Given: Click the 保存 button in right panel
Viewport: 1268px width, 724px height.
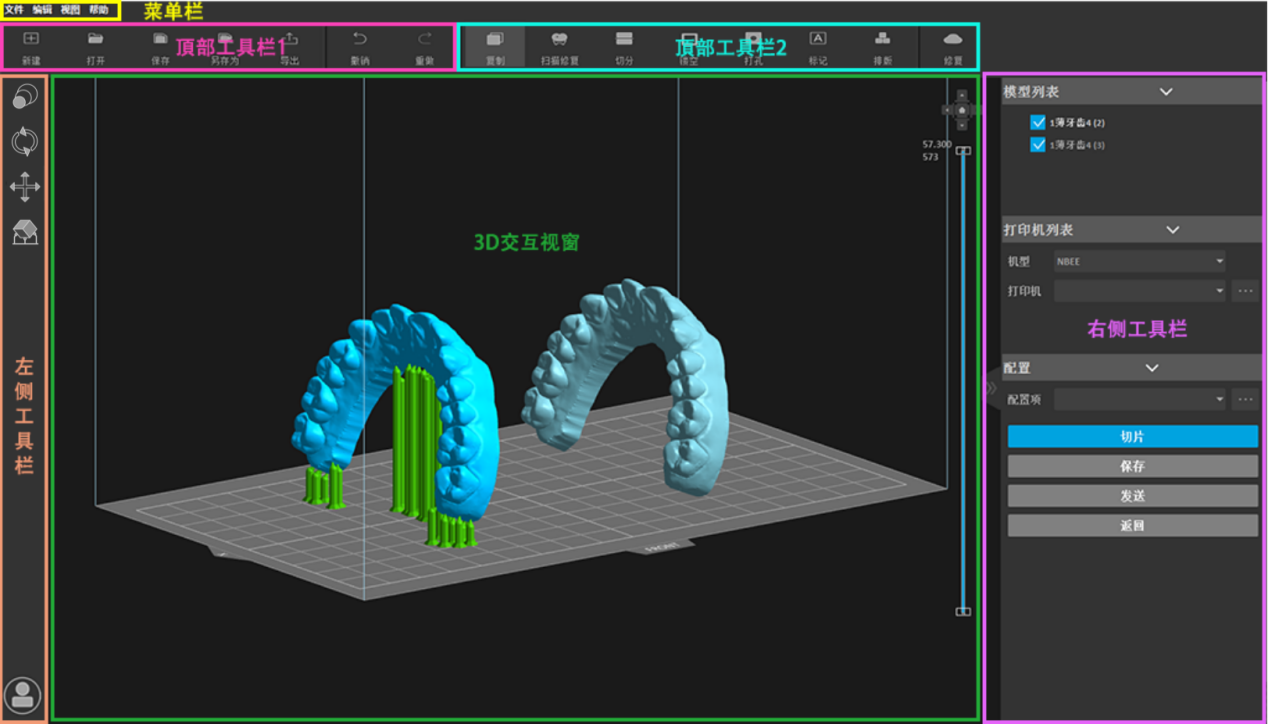Looking at the screenshot, I should click(x=1132, y=466).
